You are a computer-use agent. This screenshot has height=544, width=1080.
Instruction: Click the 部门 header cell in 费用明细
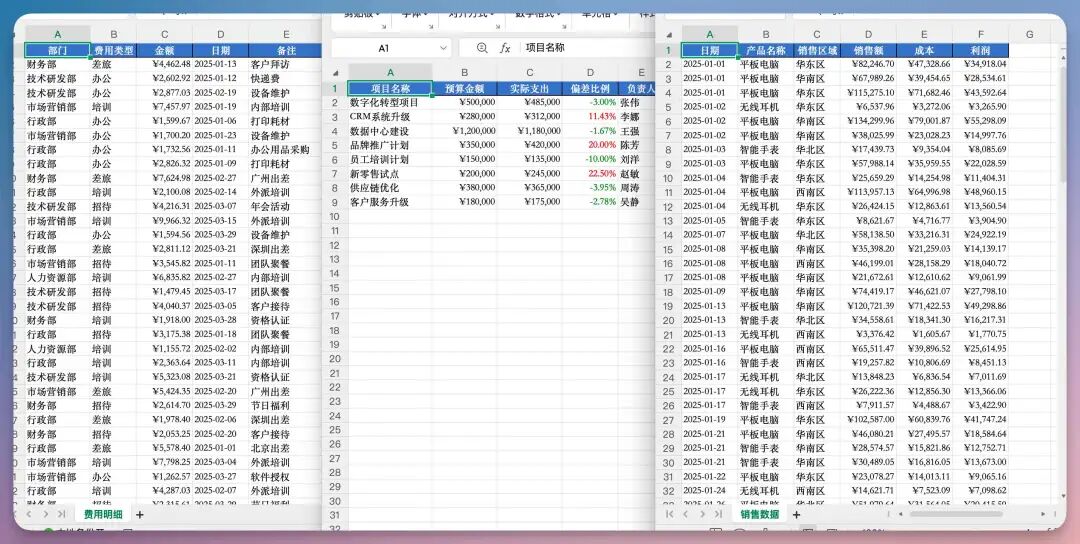(57, 50)
